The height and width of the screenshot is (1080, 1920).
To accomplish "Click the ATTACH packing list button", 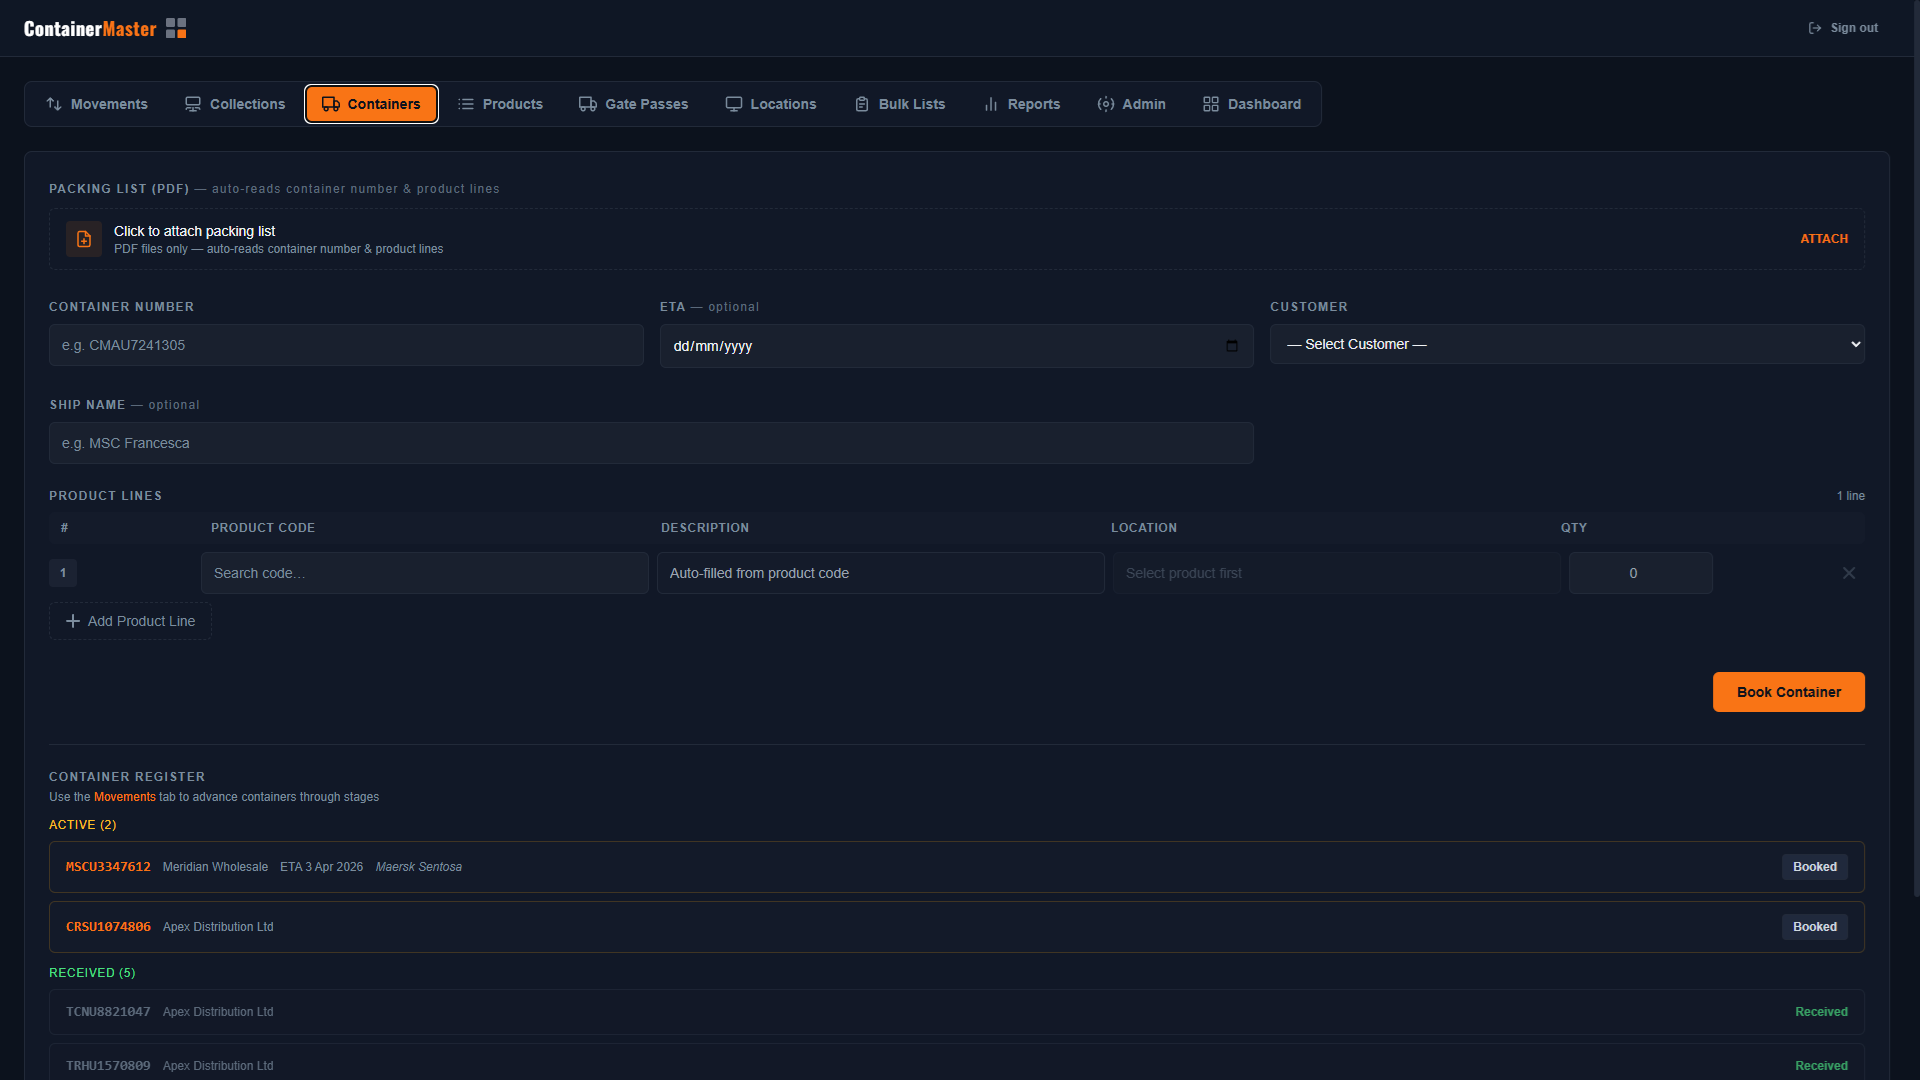I will 1823,239.
